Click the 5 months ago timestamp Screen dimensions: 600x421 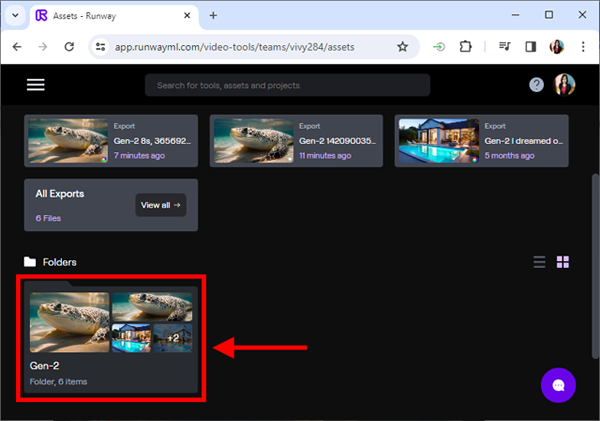[509, 155]
